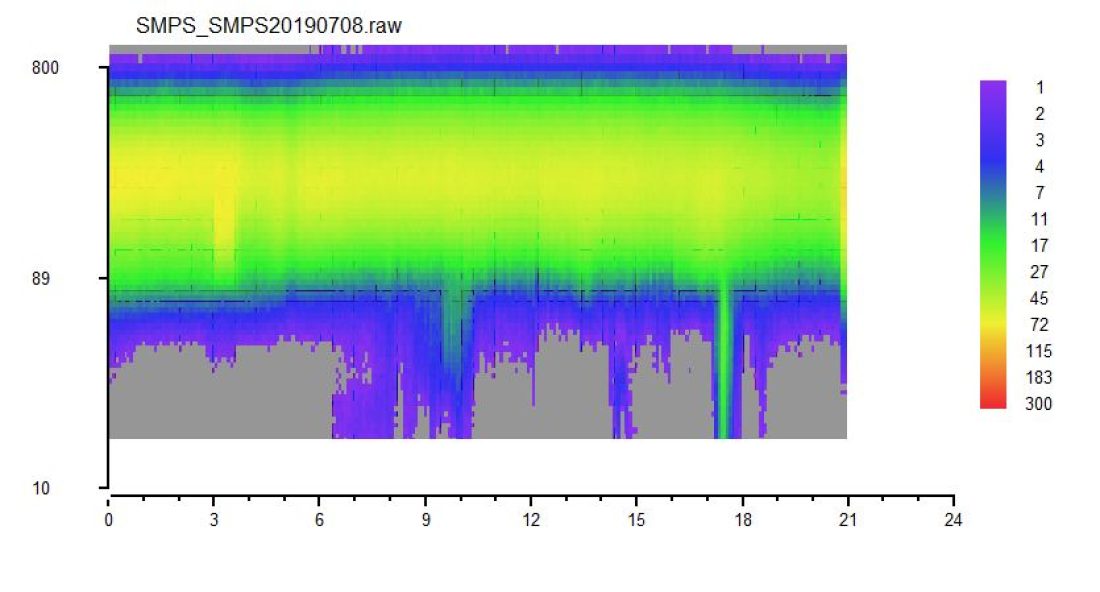Screen dimensions: 1100x592
Task: Click the chart title SMPS_SMPS20190708.raw
Action: point(269,26)
